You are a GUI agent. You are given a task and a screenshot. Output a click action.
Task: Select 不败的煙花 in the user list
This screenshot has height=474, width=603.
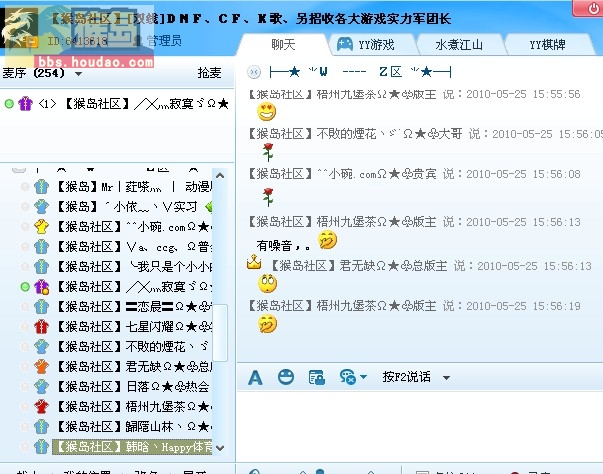[x=132, y=347]
